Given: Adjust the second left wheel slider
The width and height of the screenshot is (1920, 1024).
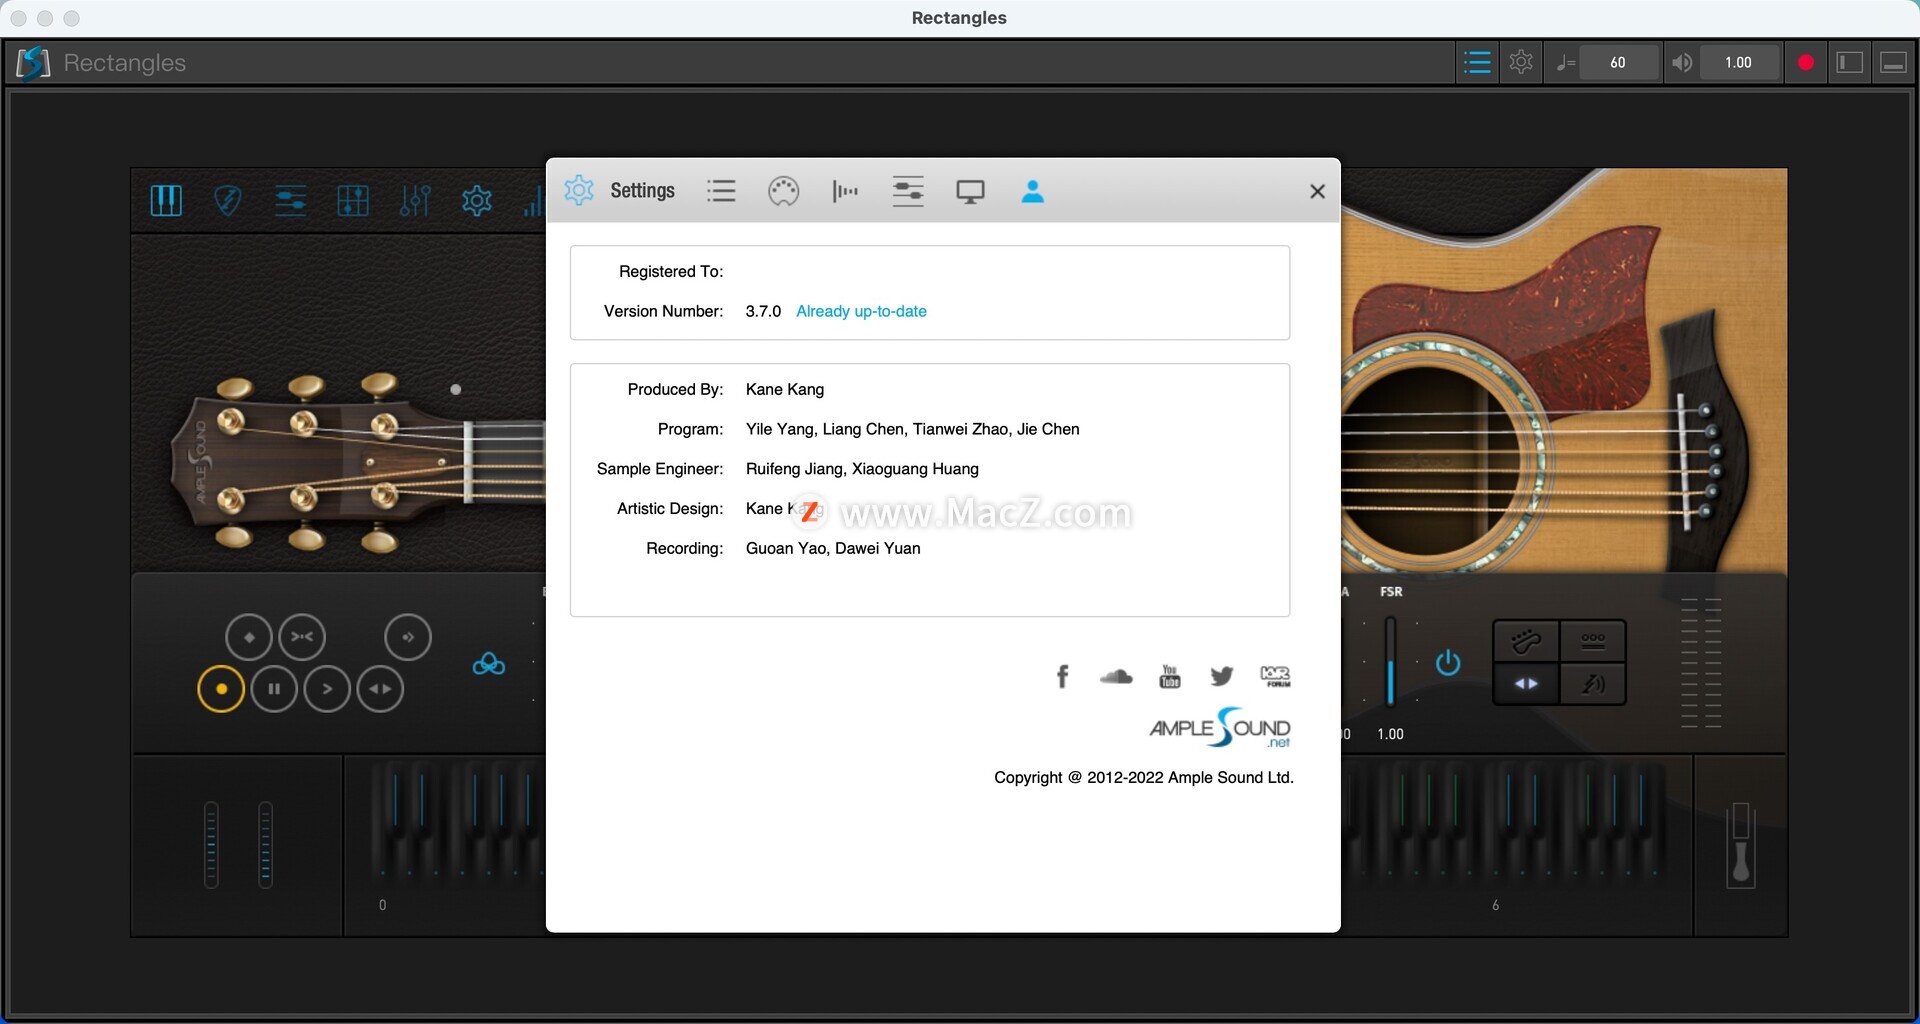Looking at the screenshot, I should click(x=265, y=844).
